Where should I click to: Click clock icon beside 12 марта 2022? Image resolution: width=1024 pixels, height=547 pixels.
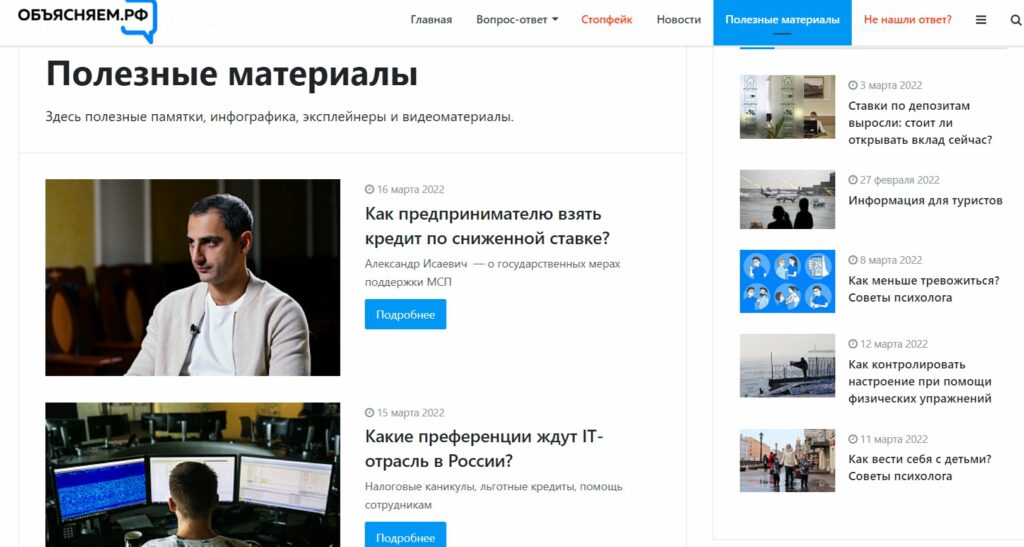[853, 343]
